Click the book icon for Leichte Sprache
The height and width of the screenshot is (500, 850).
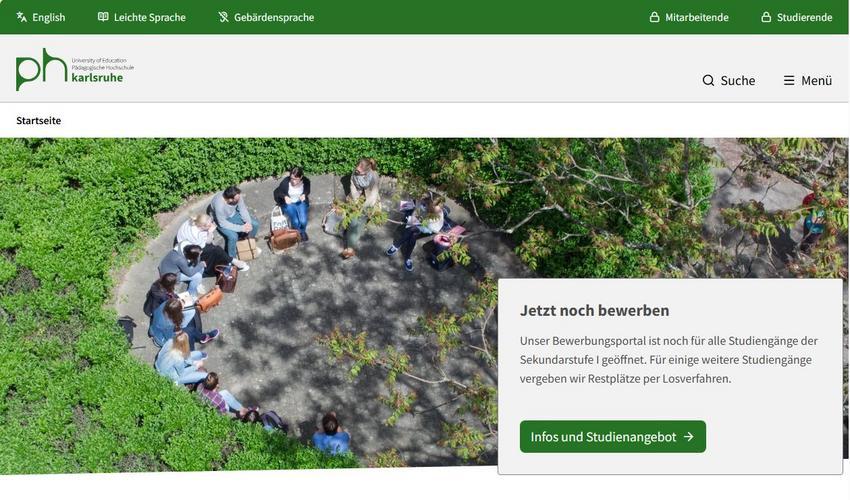pos(103,17)
